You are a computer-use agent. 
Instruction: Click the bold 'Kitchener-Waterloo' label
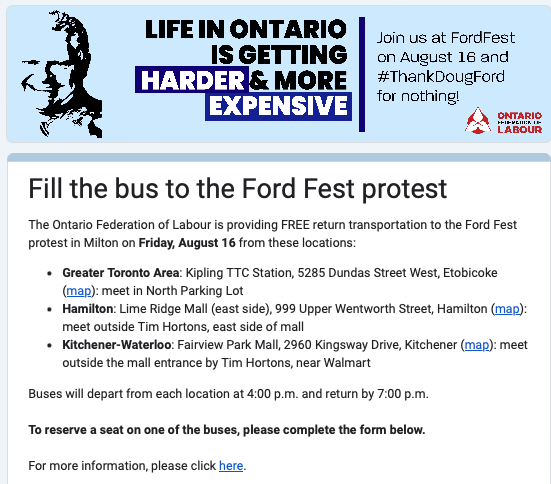pos(117,345)
